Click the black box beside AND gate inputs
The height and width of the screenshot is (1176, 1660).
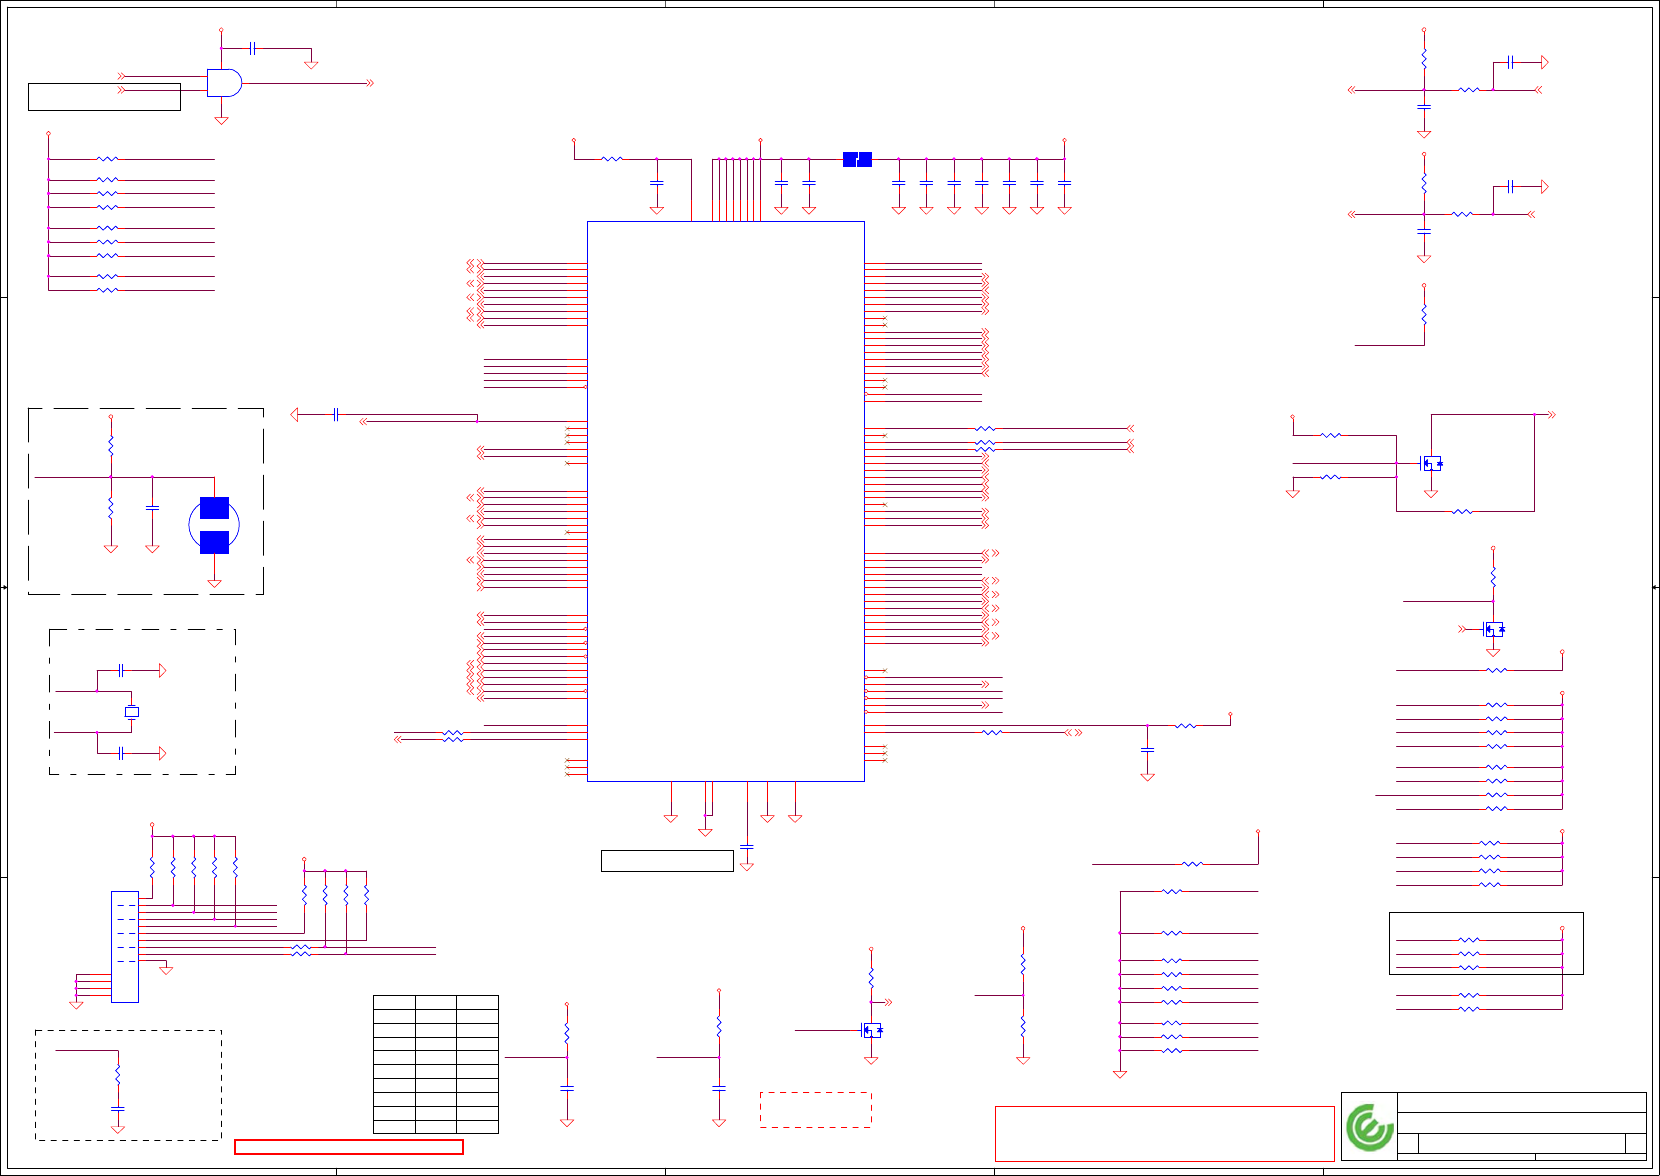104,97
